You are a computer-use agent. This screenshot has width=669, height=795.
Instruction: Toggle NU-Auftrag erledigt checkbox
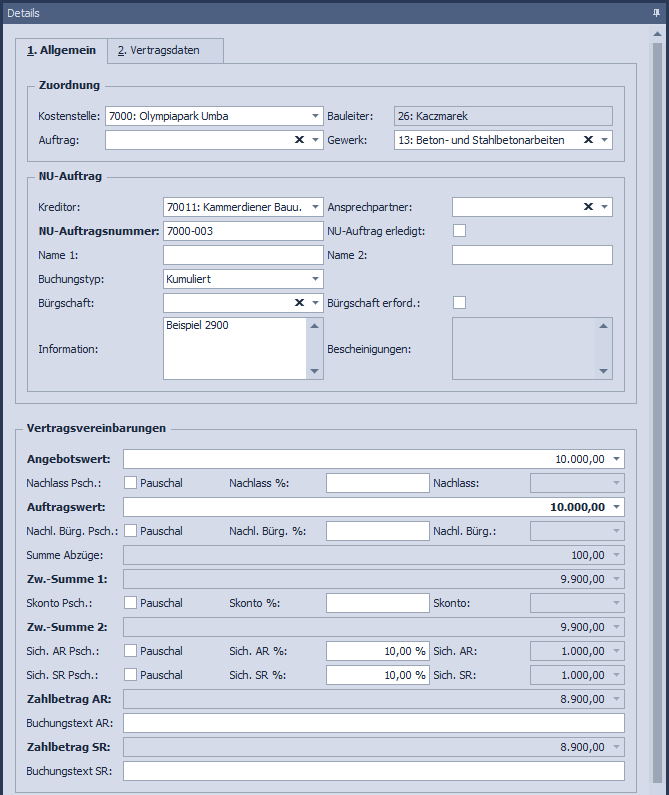[459, 231]
